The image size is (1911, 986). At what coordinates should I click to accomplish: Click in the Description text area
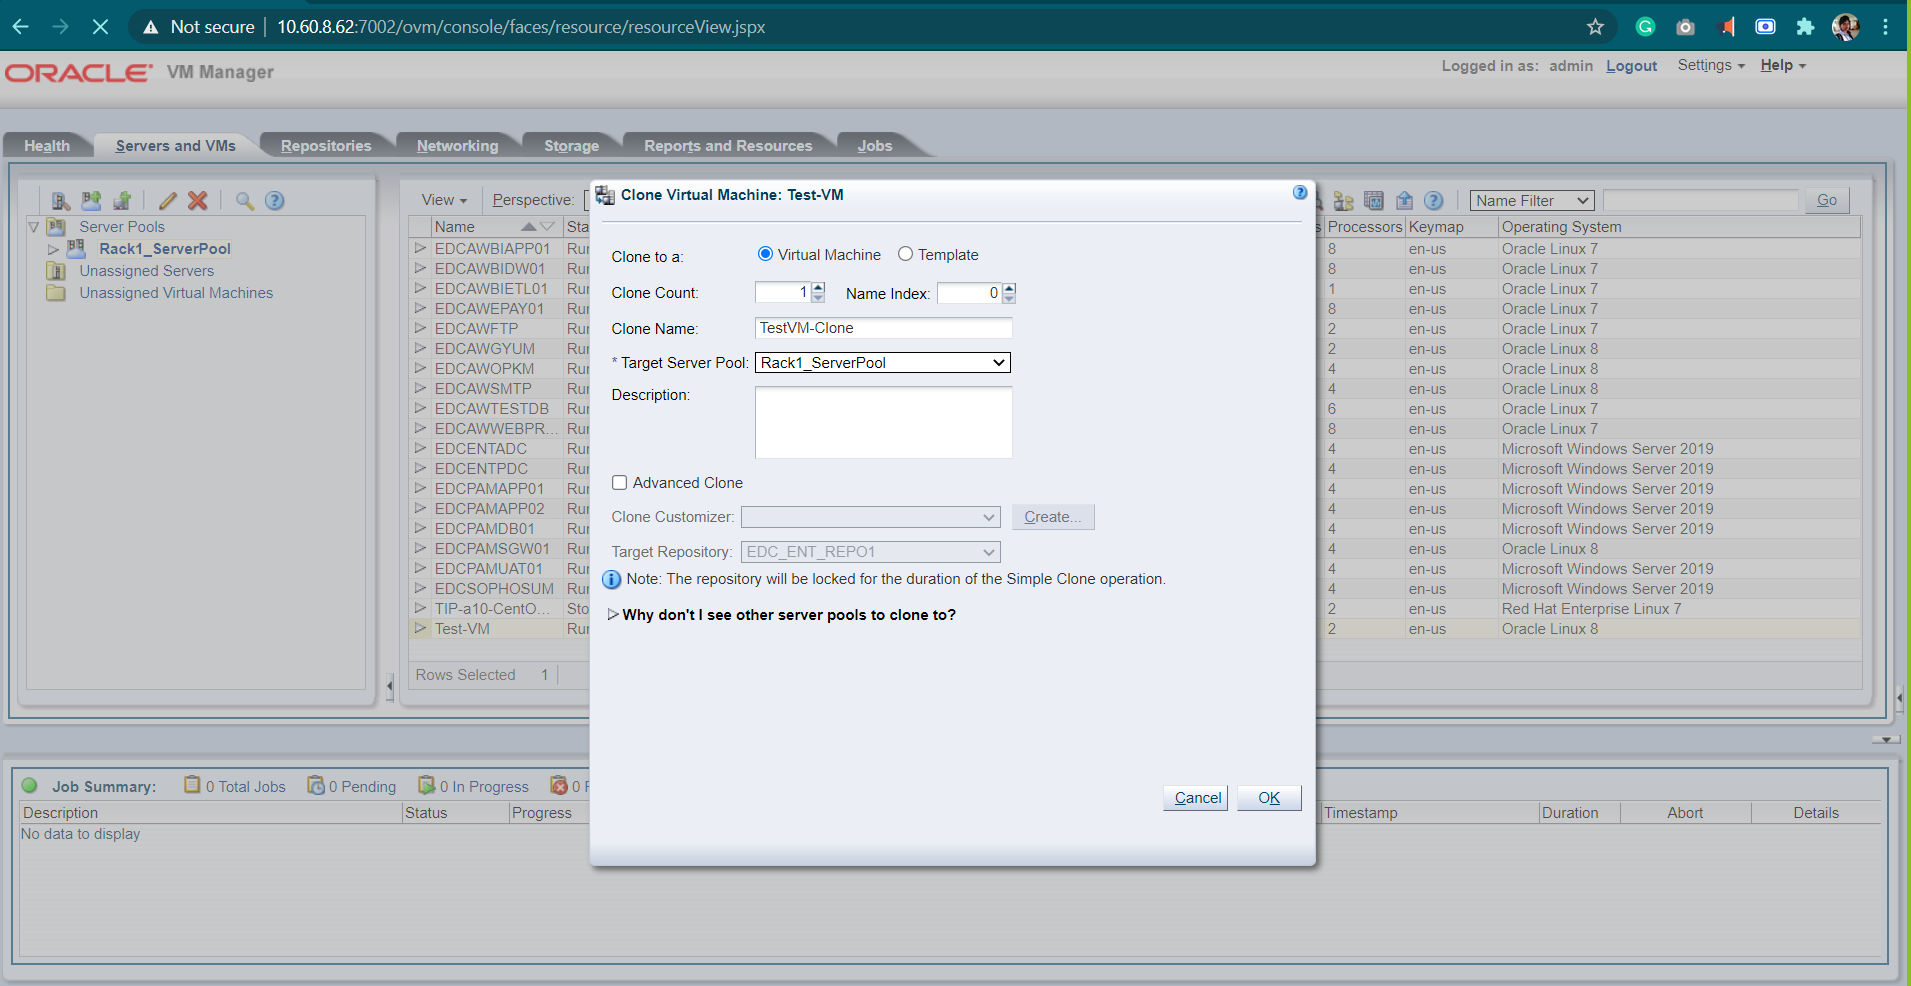[883, 423]
